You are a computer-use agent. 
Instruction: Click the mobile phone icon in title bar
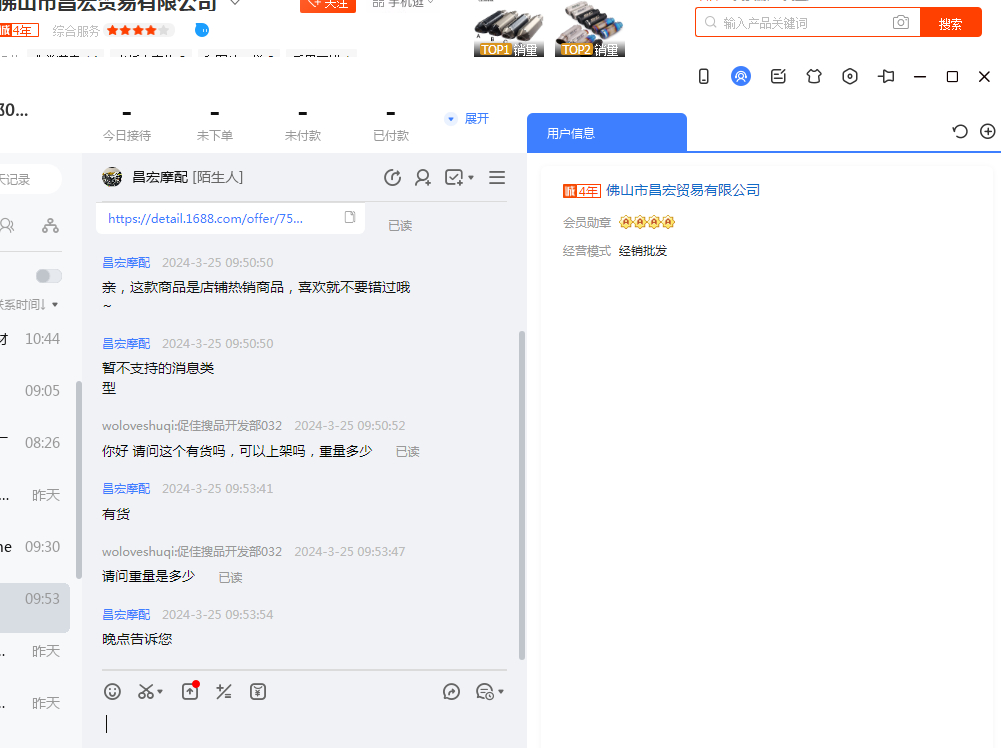(x=704, y=77)
